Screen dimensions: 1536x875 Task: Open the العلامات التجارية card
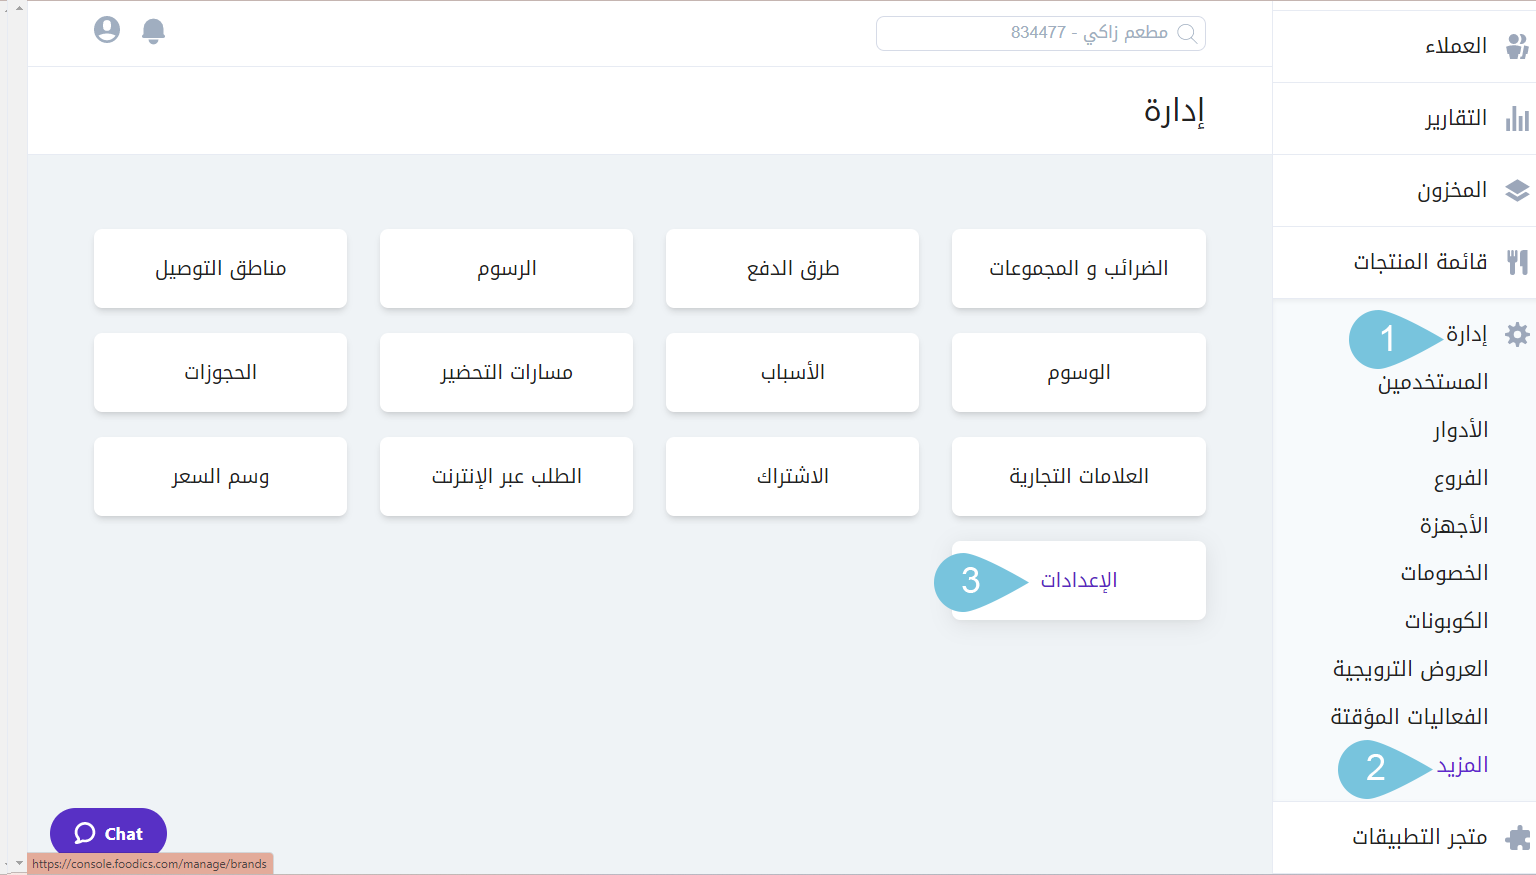click(x=1078, y=476)
